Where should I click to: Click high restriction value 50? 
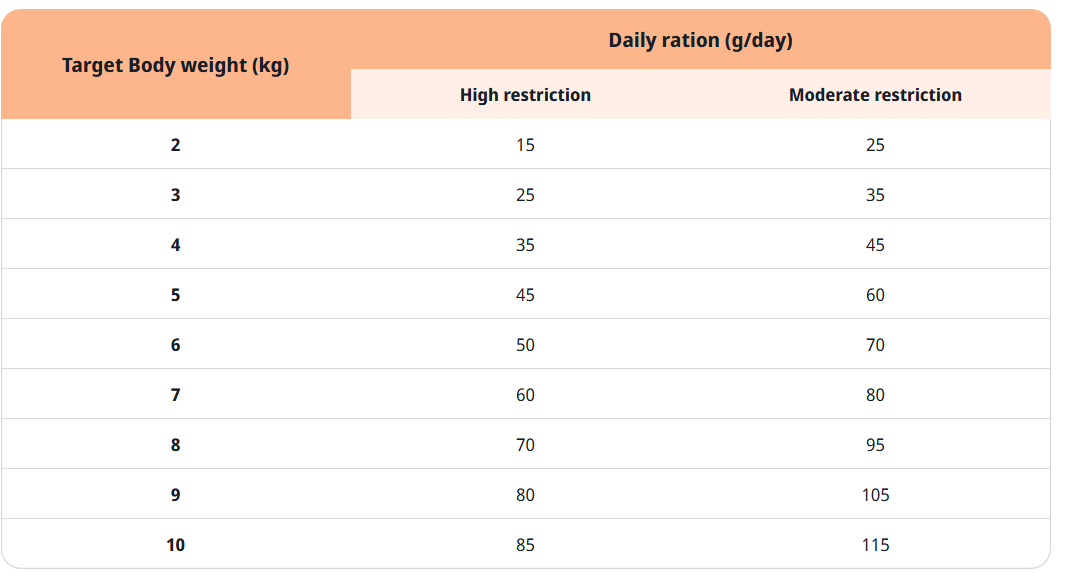pos(525,345)
